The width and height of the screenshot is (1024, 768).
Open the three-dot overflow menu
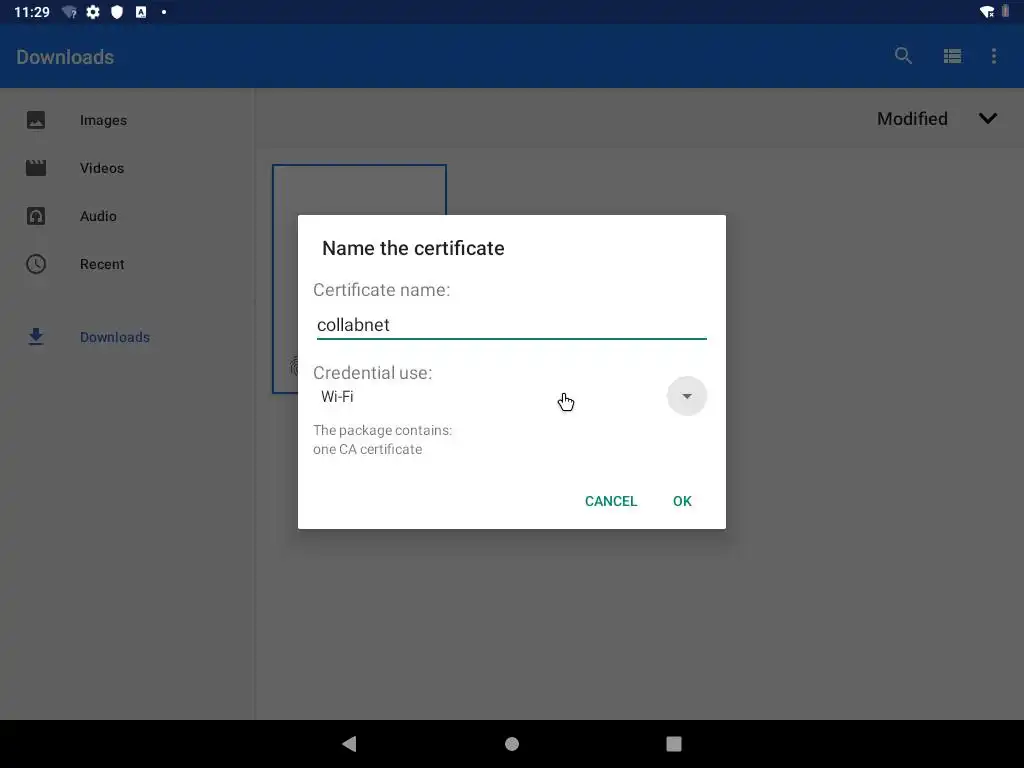(994, 56)
